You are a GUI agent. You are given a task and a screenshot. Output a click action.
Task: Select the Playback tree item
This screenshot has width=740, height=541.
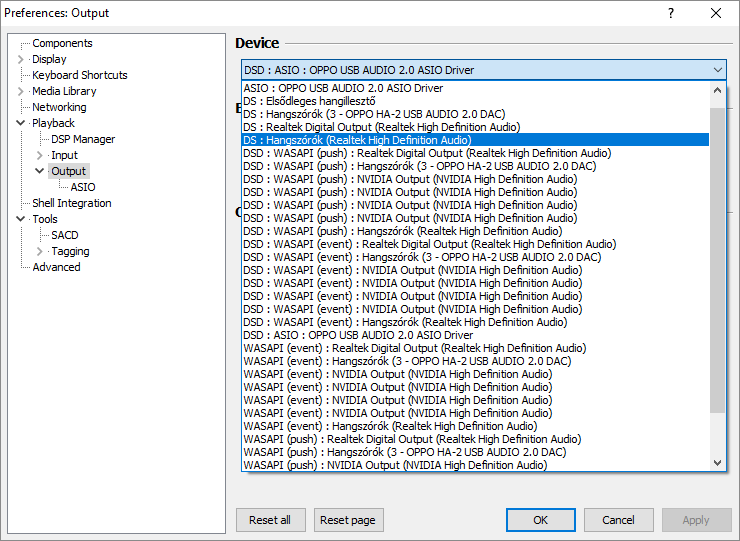pos(53,123)
